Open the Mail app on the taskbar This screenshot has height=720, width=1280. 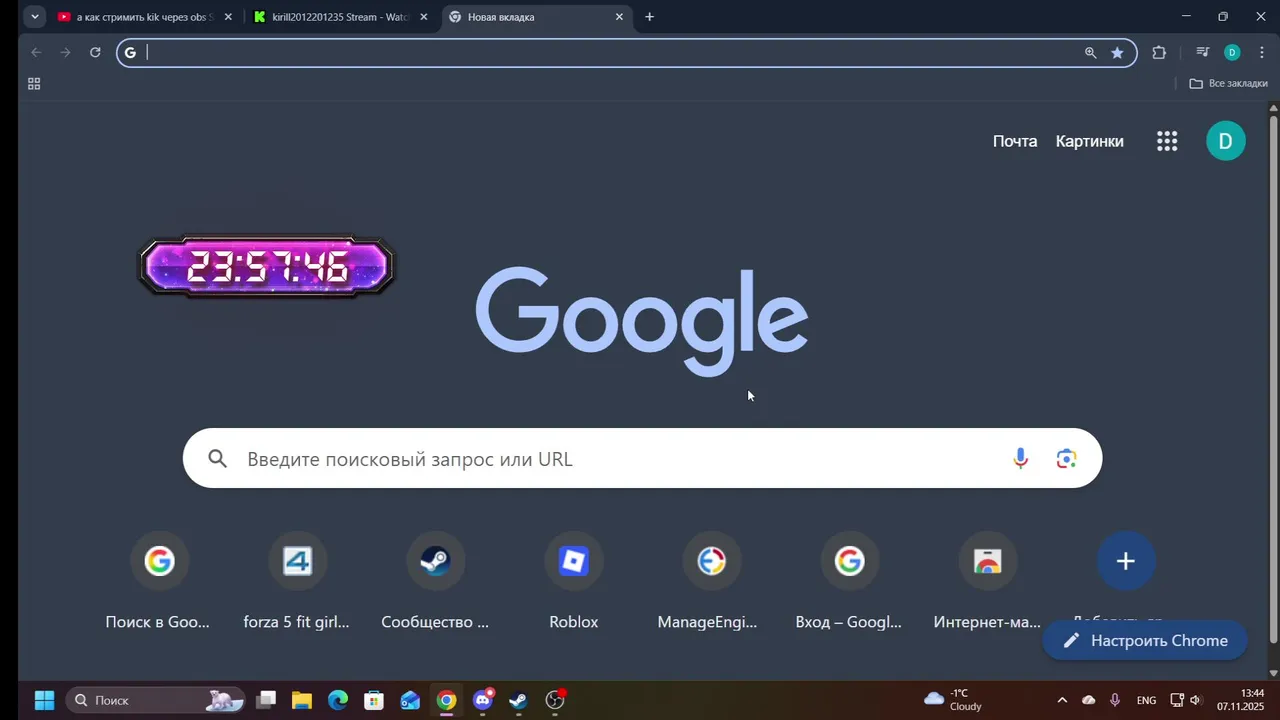[410, 700]
